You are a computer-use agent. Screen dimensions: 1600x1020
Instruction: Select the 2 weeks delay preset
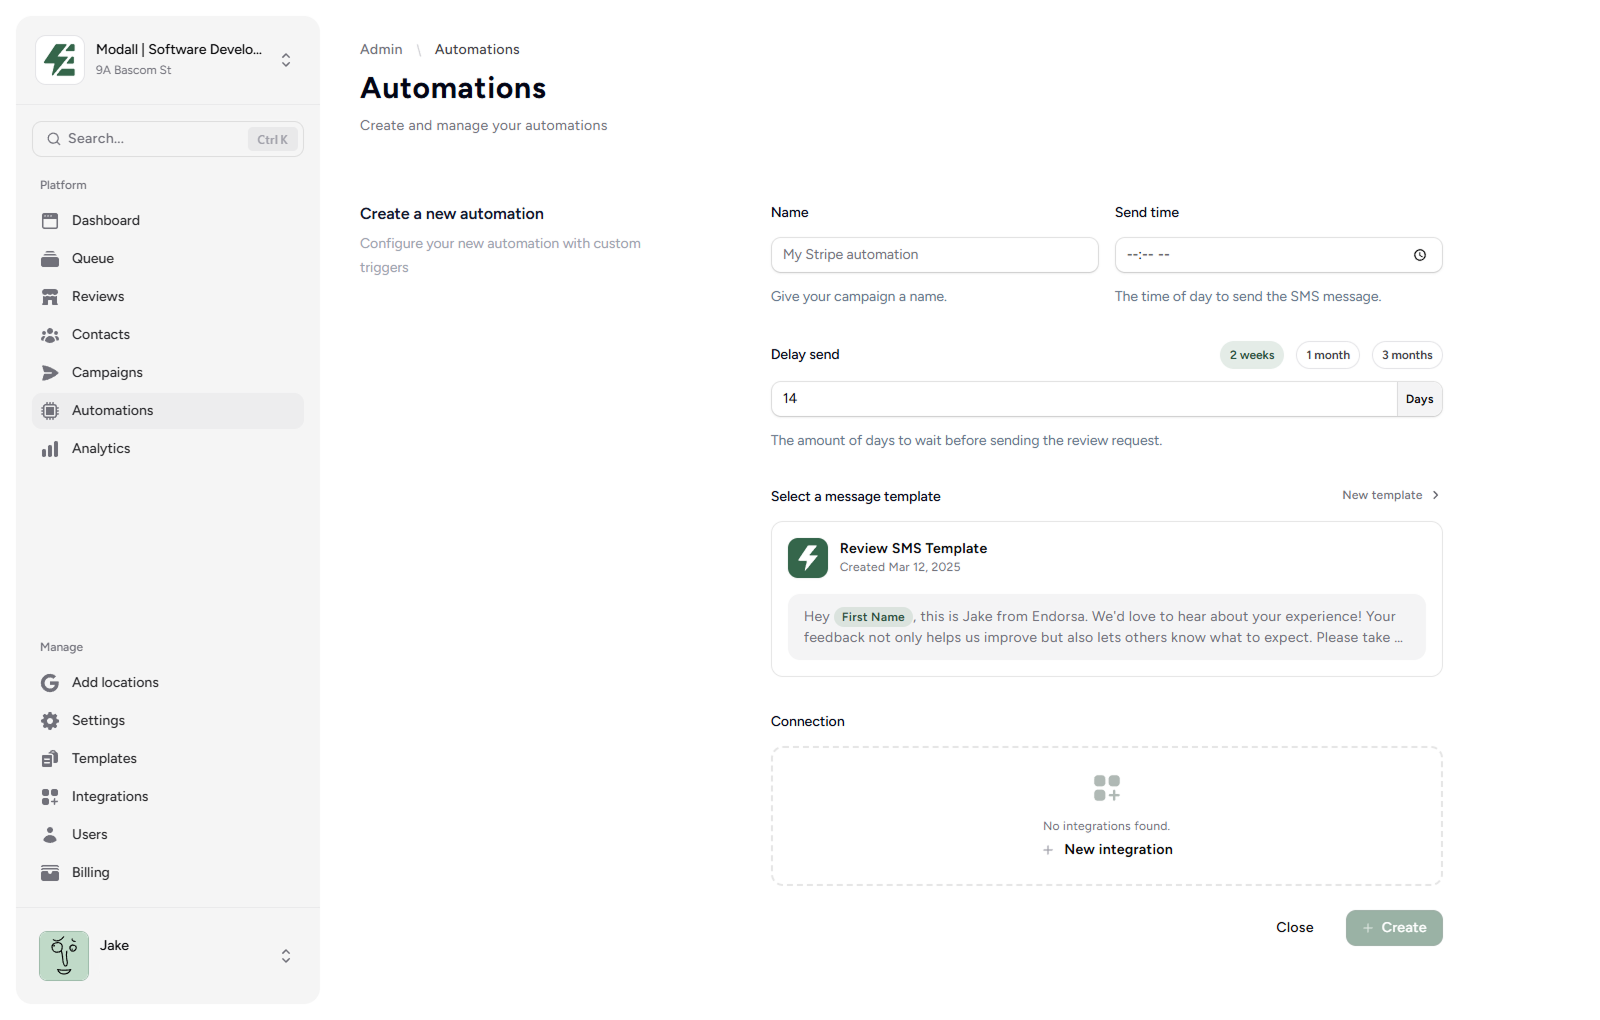[1251, 355]
